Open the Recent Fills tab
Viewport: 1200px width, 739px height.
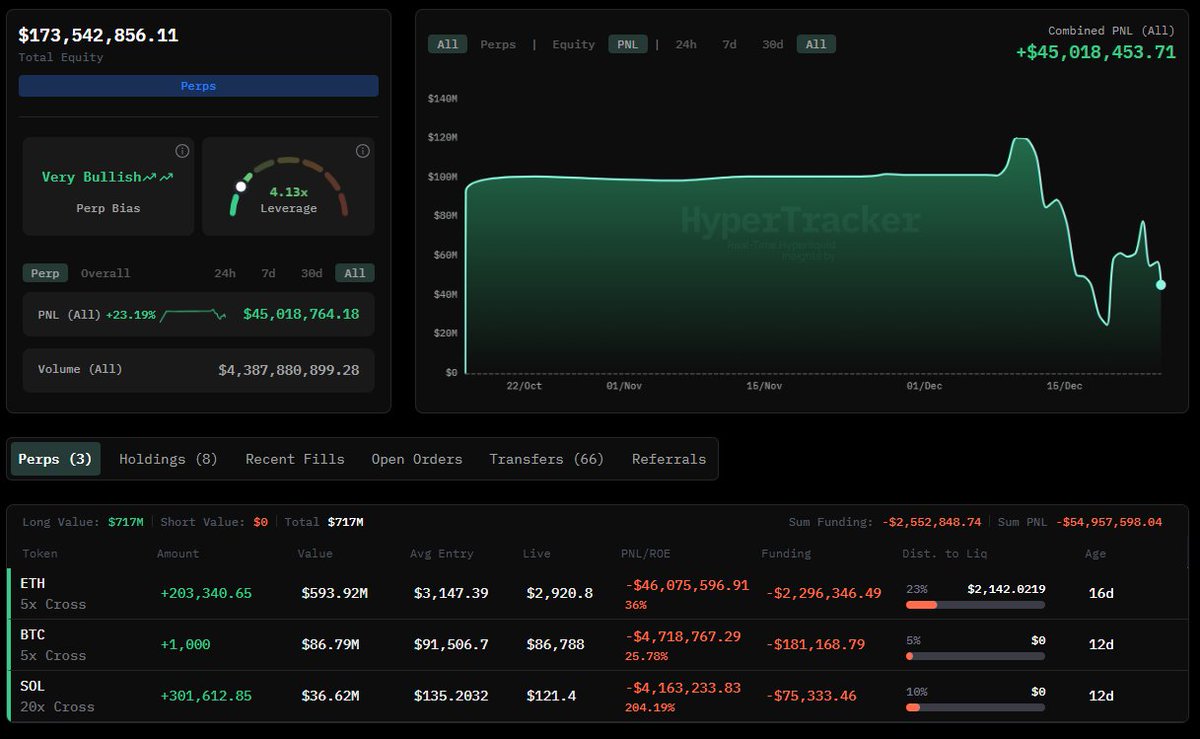coord(295,459)
